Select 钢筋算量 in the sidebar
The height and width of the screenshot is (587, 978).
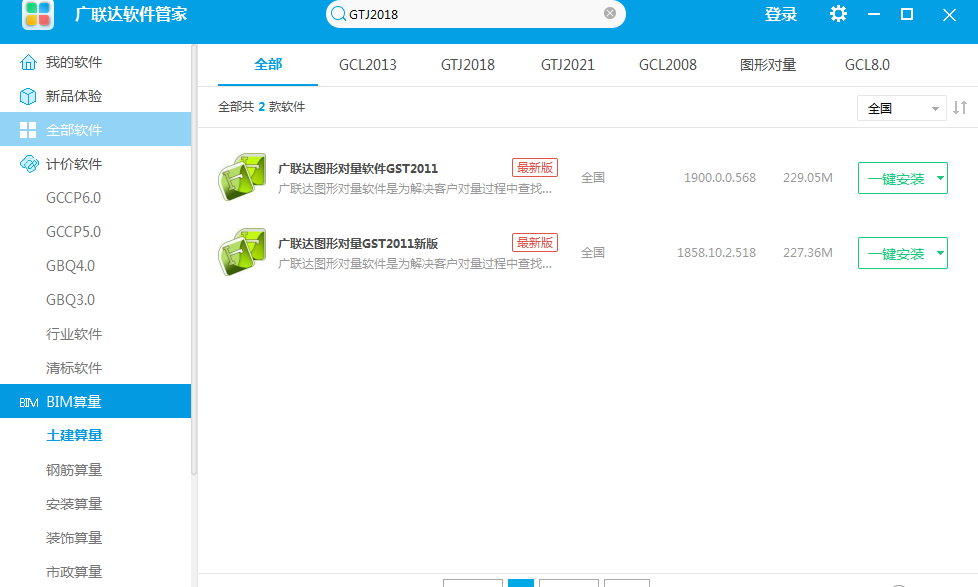74,470
